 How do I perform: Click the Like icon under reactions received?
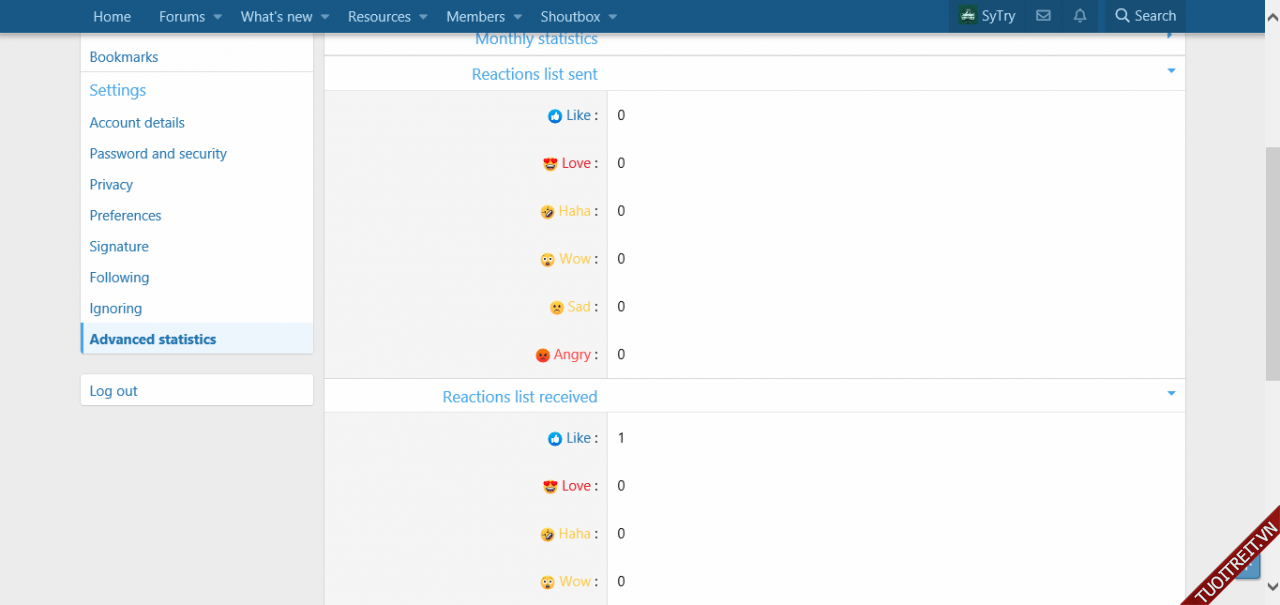click(555, 439)
